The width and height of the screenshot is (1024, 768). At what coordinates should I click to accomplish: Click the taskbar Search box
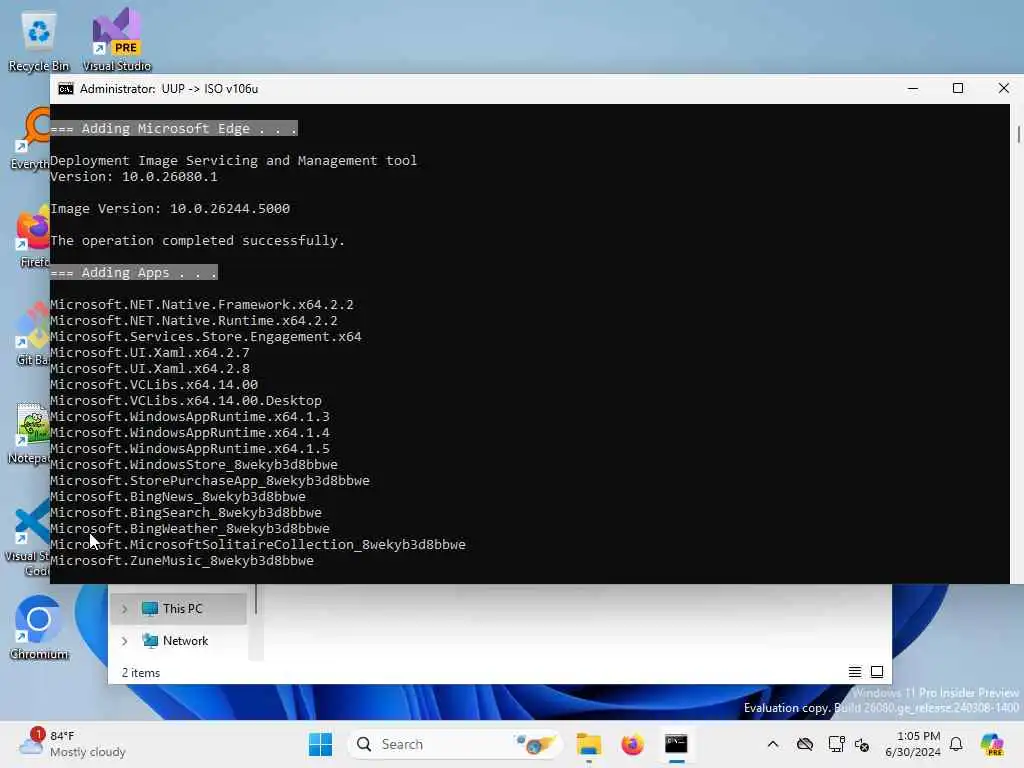(x=455, y=744)
